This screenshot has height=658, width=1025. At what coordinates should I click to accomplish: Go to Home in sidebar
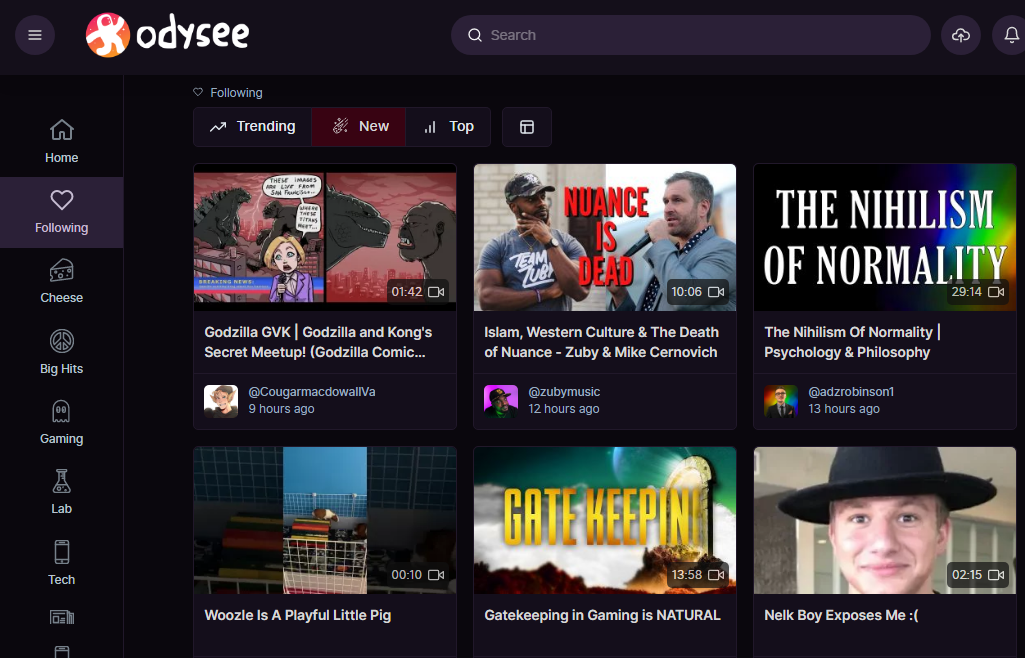[x=61, y=142]
